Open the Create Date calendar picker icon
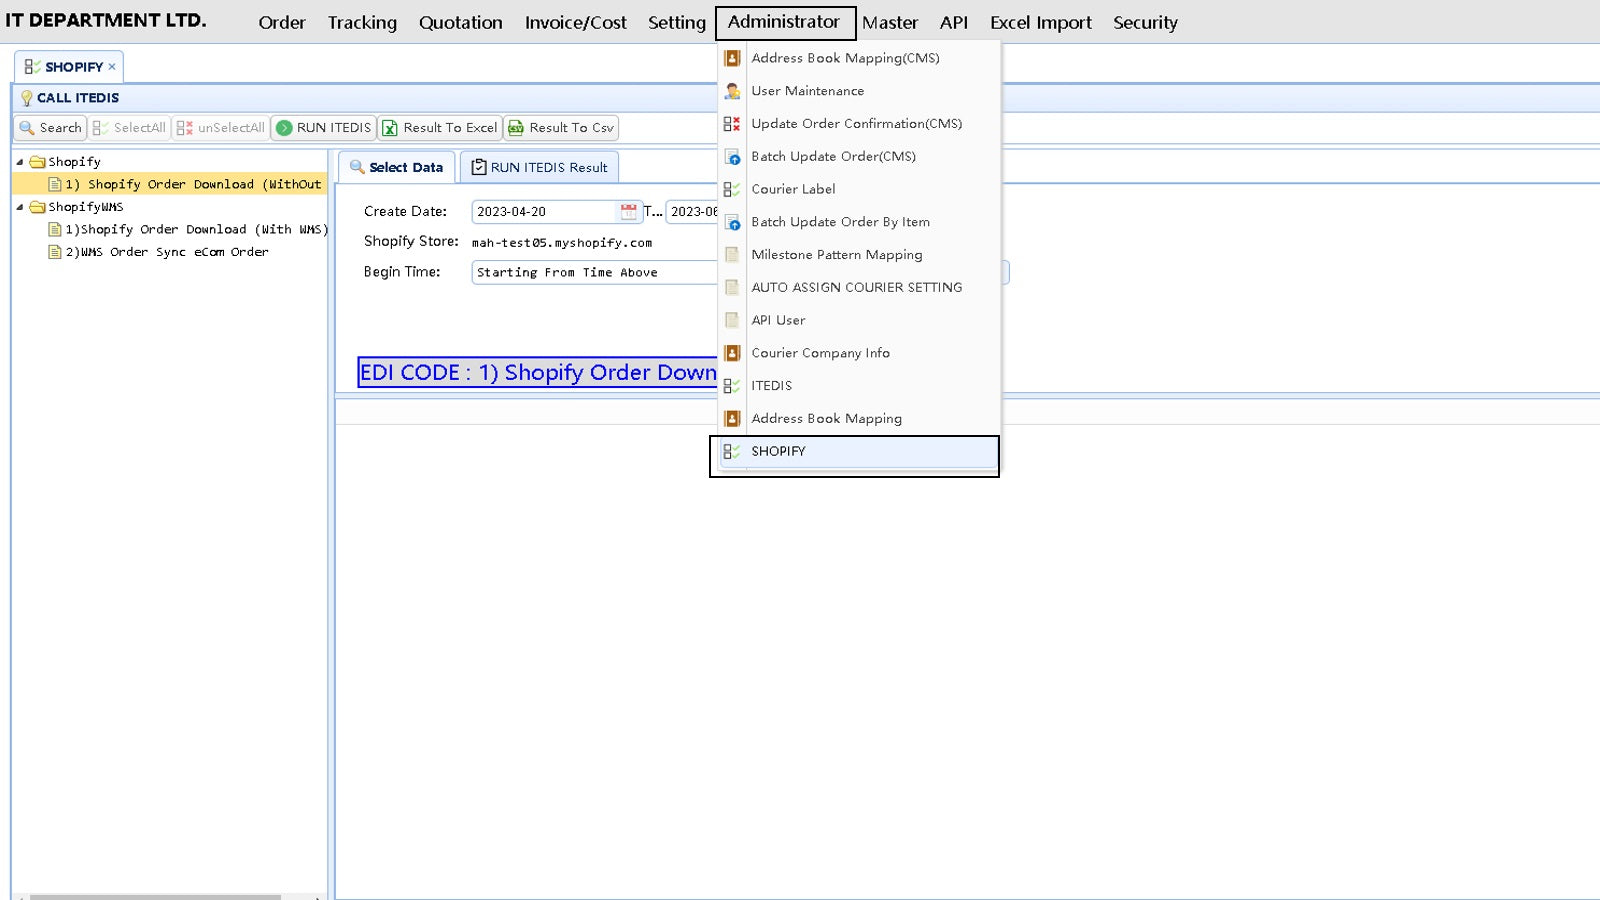The height and width of the screenshot is (900, 1600). tap(628, 212)
